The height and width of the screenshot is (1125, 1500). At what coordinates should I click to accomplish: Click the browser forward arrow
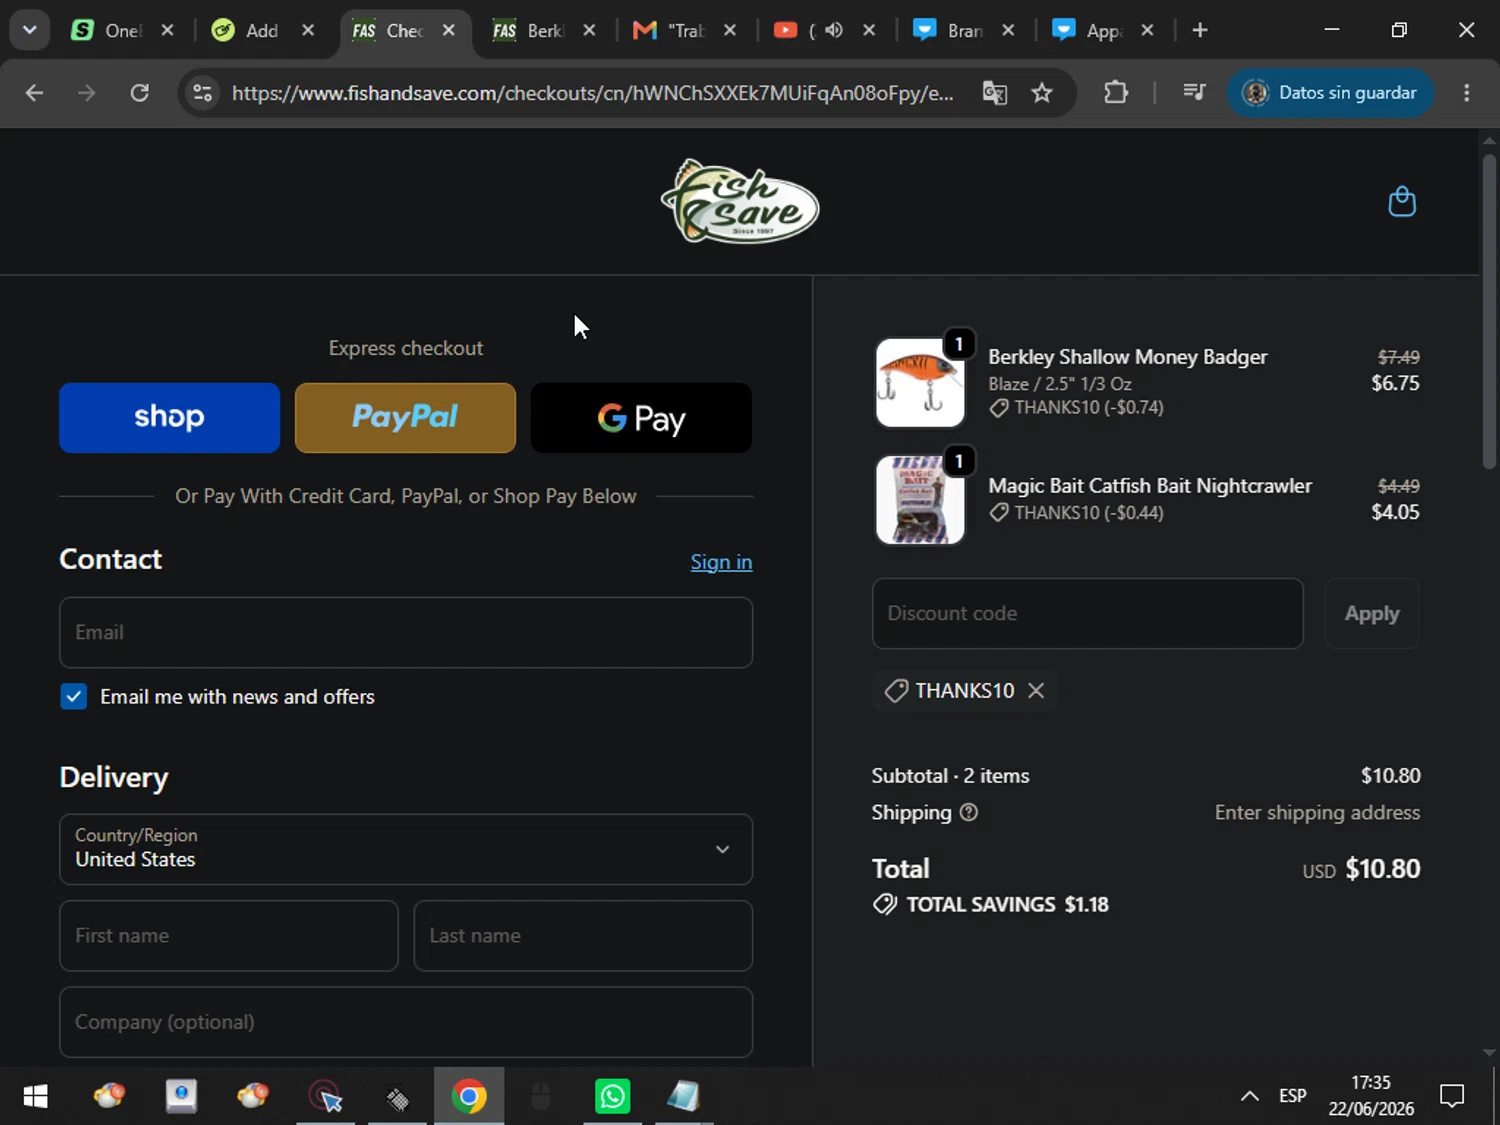(87, 93)
